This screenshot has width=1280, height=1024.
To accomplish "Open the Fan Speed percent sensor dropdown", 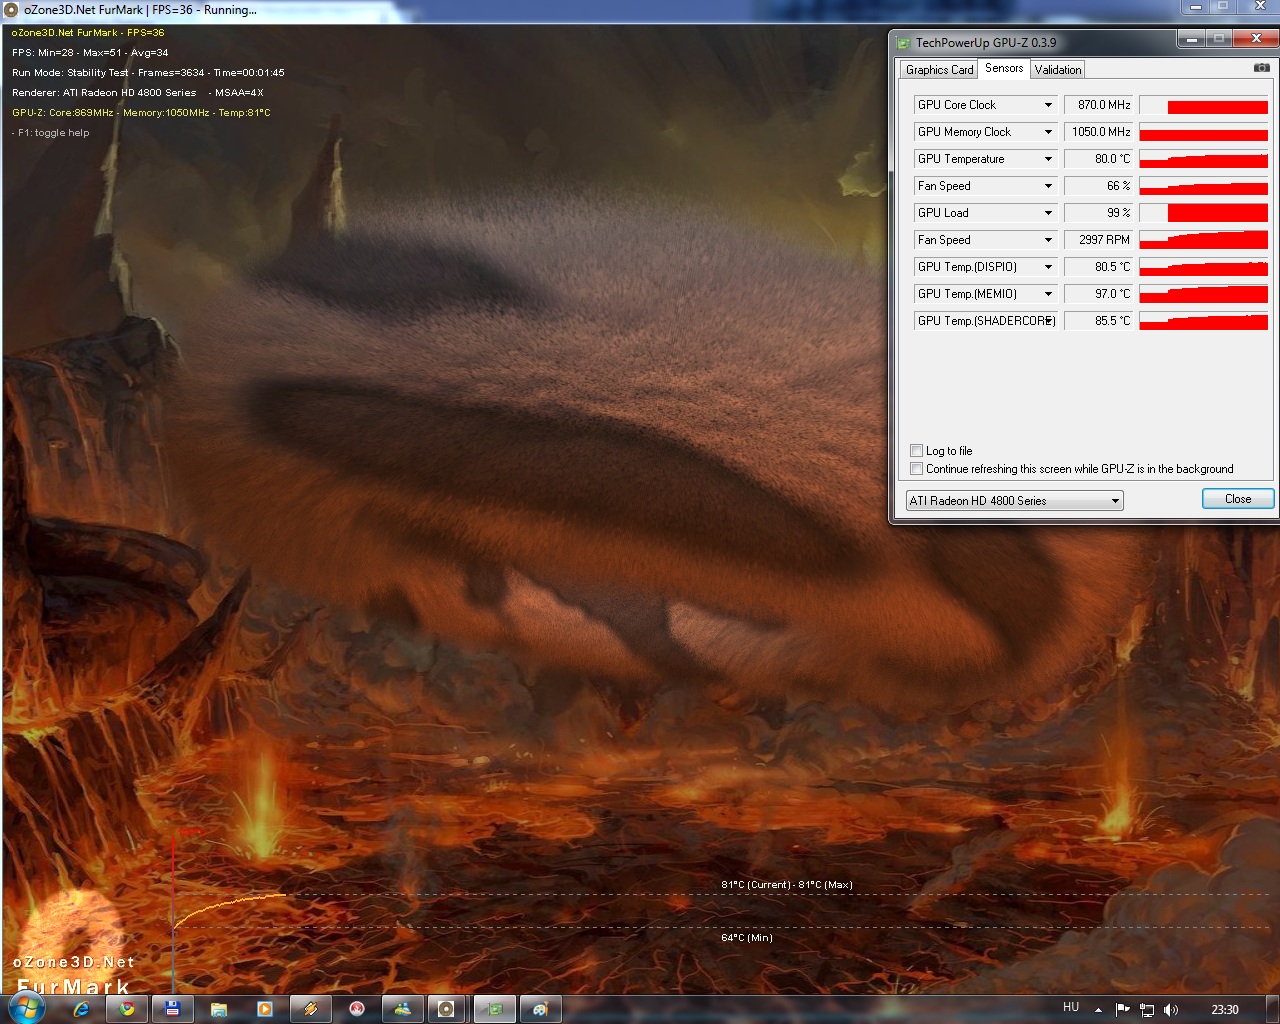I will point(1048,186).
